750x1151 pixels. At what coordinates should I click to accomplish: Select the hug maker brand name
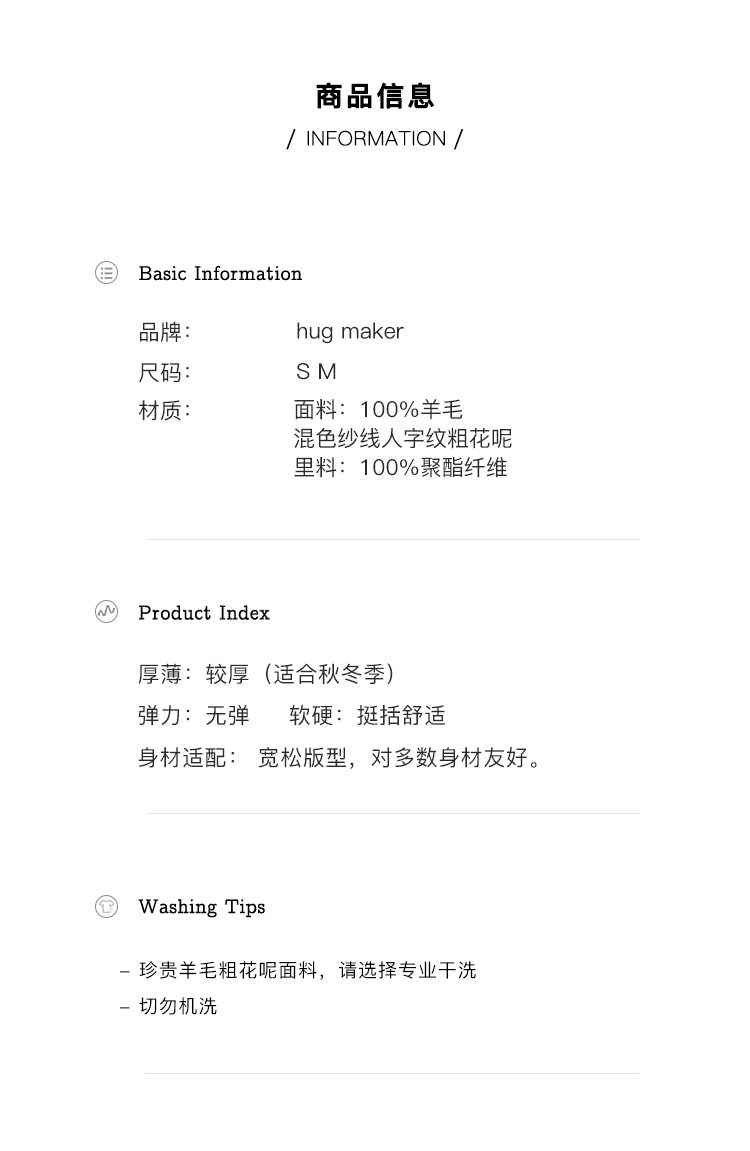point(350,332)
